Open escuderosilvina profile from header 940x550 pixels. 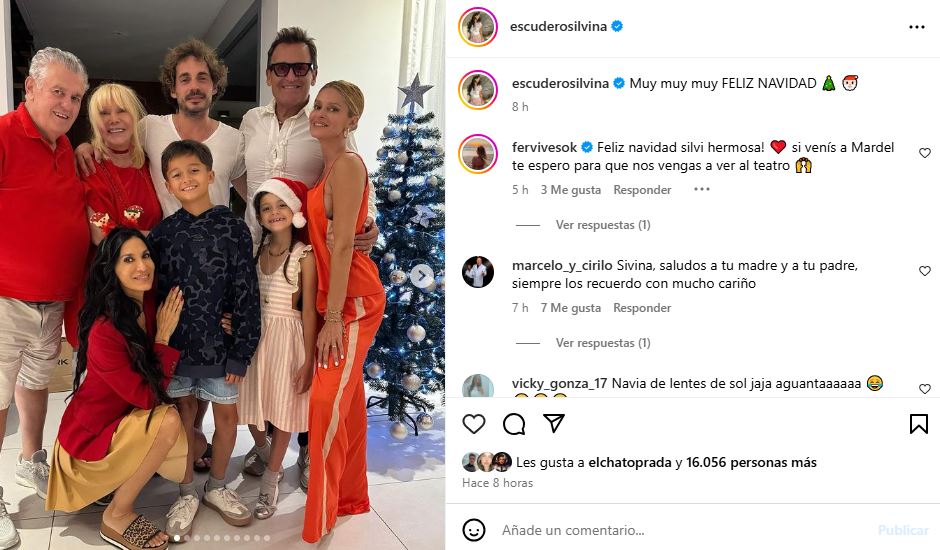[558, 26]
